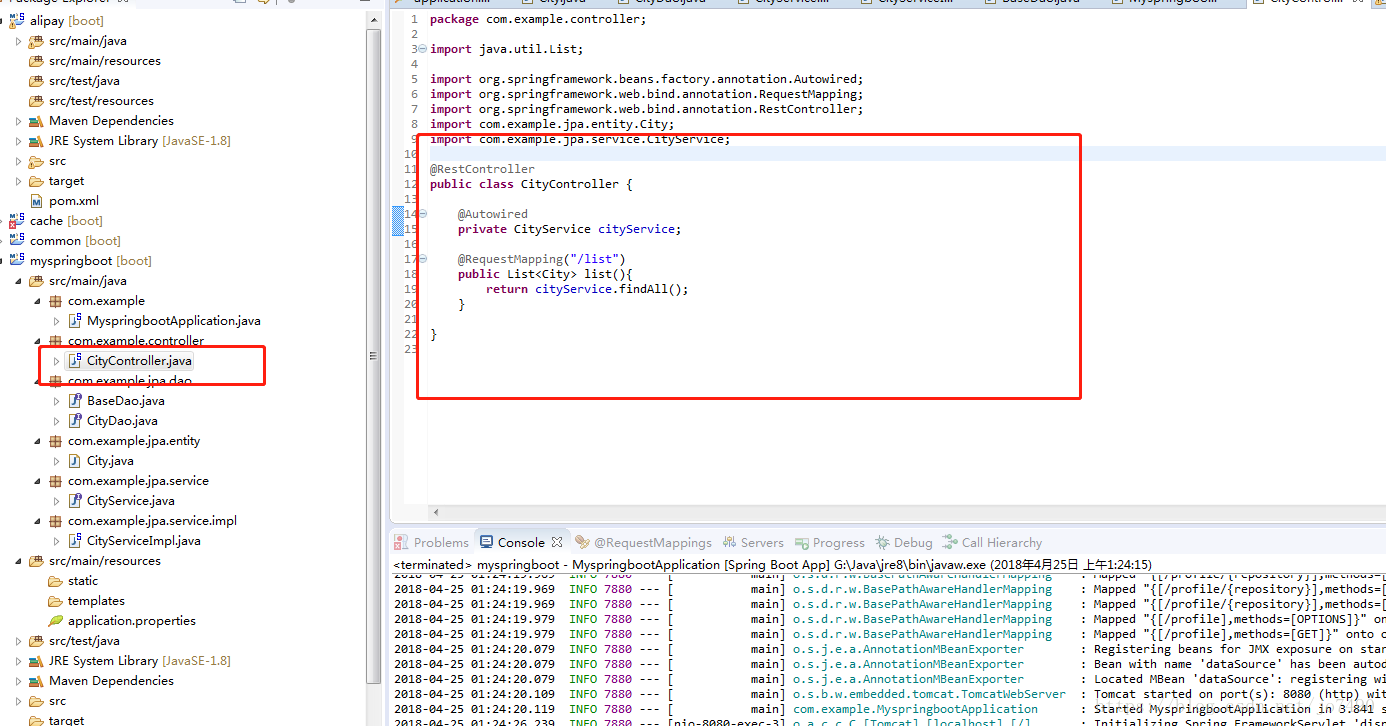1386x726 pixels.
Task: Expand alipay Maven Dependencies node
Action: coord(18,121)
